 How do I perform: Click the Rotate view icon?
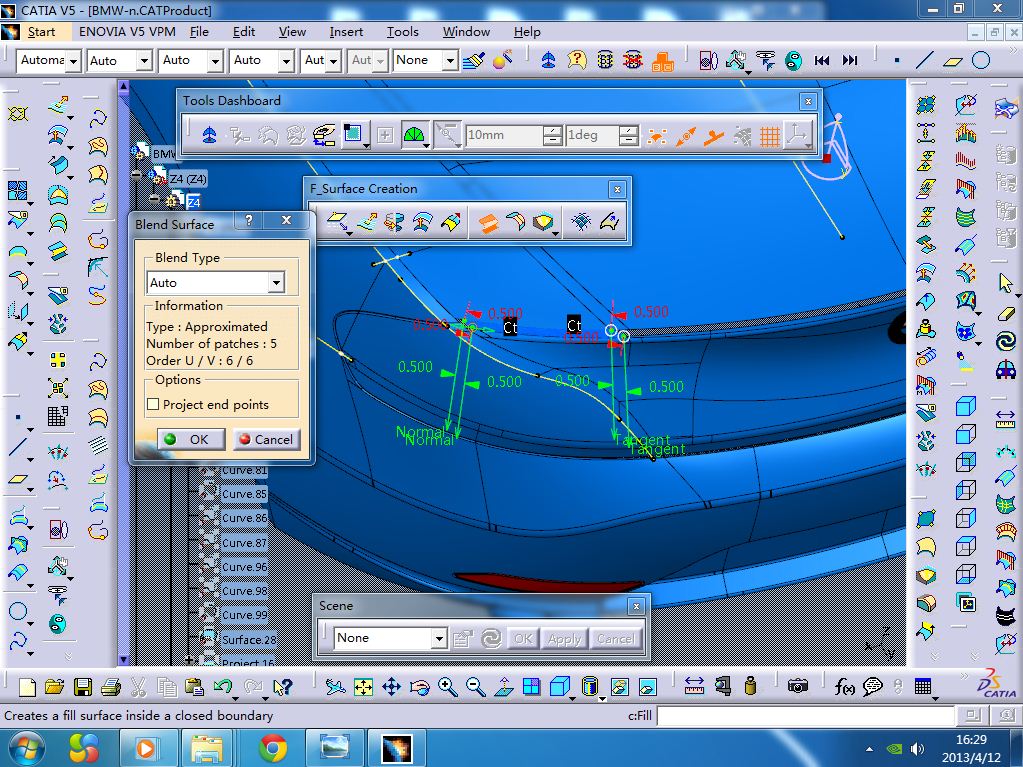tap(420, 687)
